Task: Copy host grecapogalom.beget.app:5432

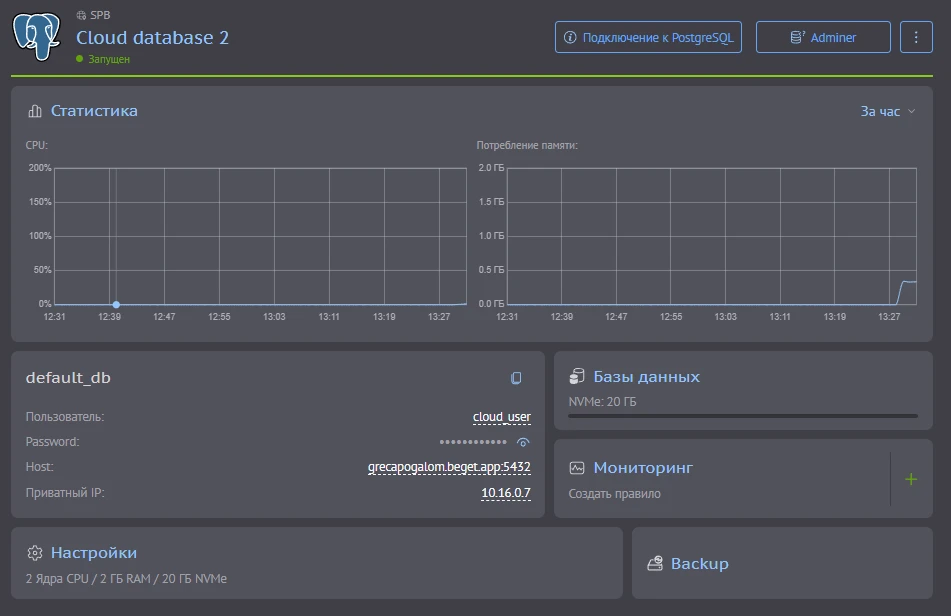Action: tap(449, 467)
